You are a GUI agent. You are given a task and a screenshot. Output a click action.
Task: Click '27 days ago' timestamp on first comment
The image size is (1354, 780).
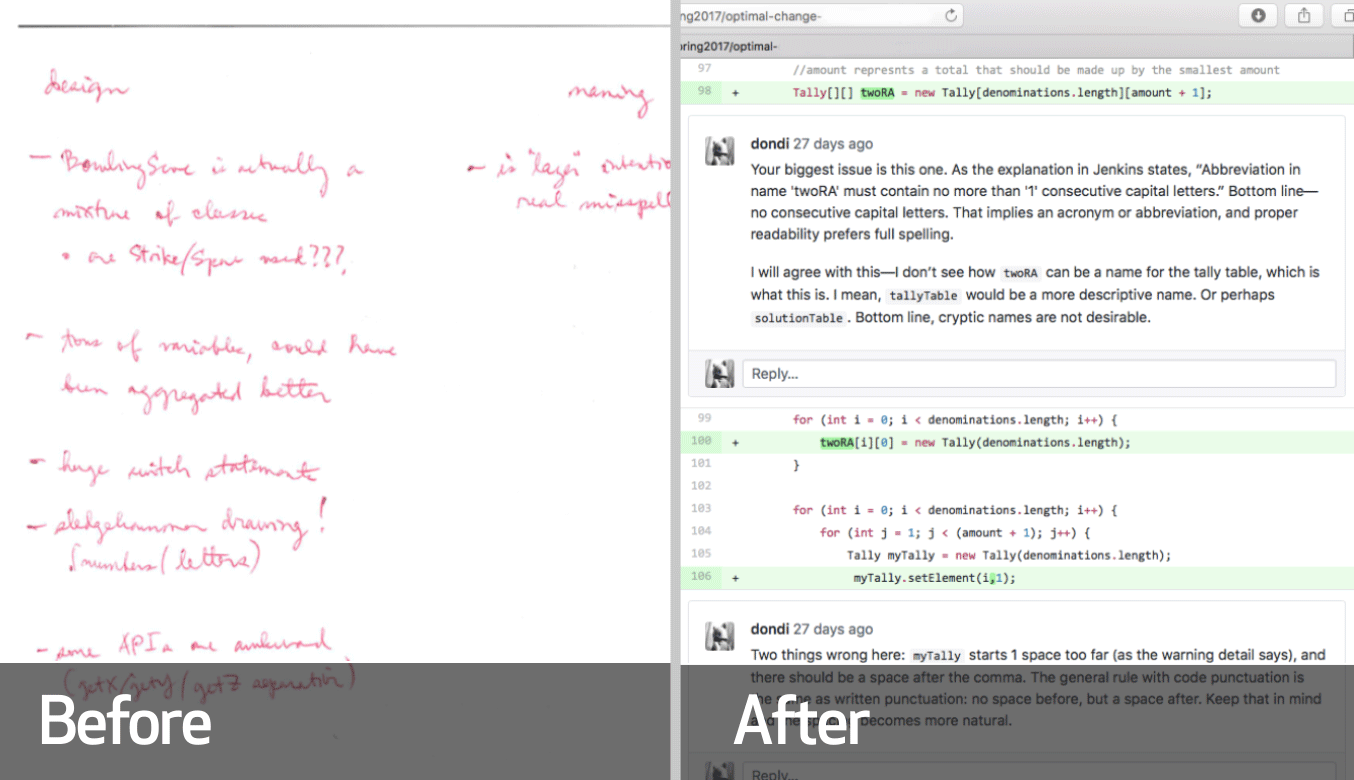pos(833,143)
